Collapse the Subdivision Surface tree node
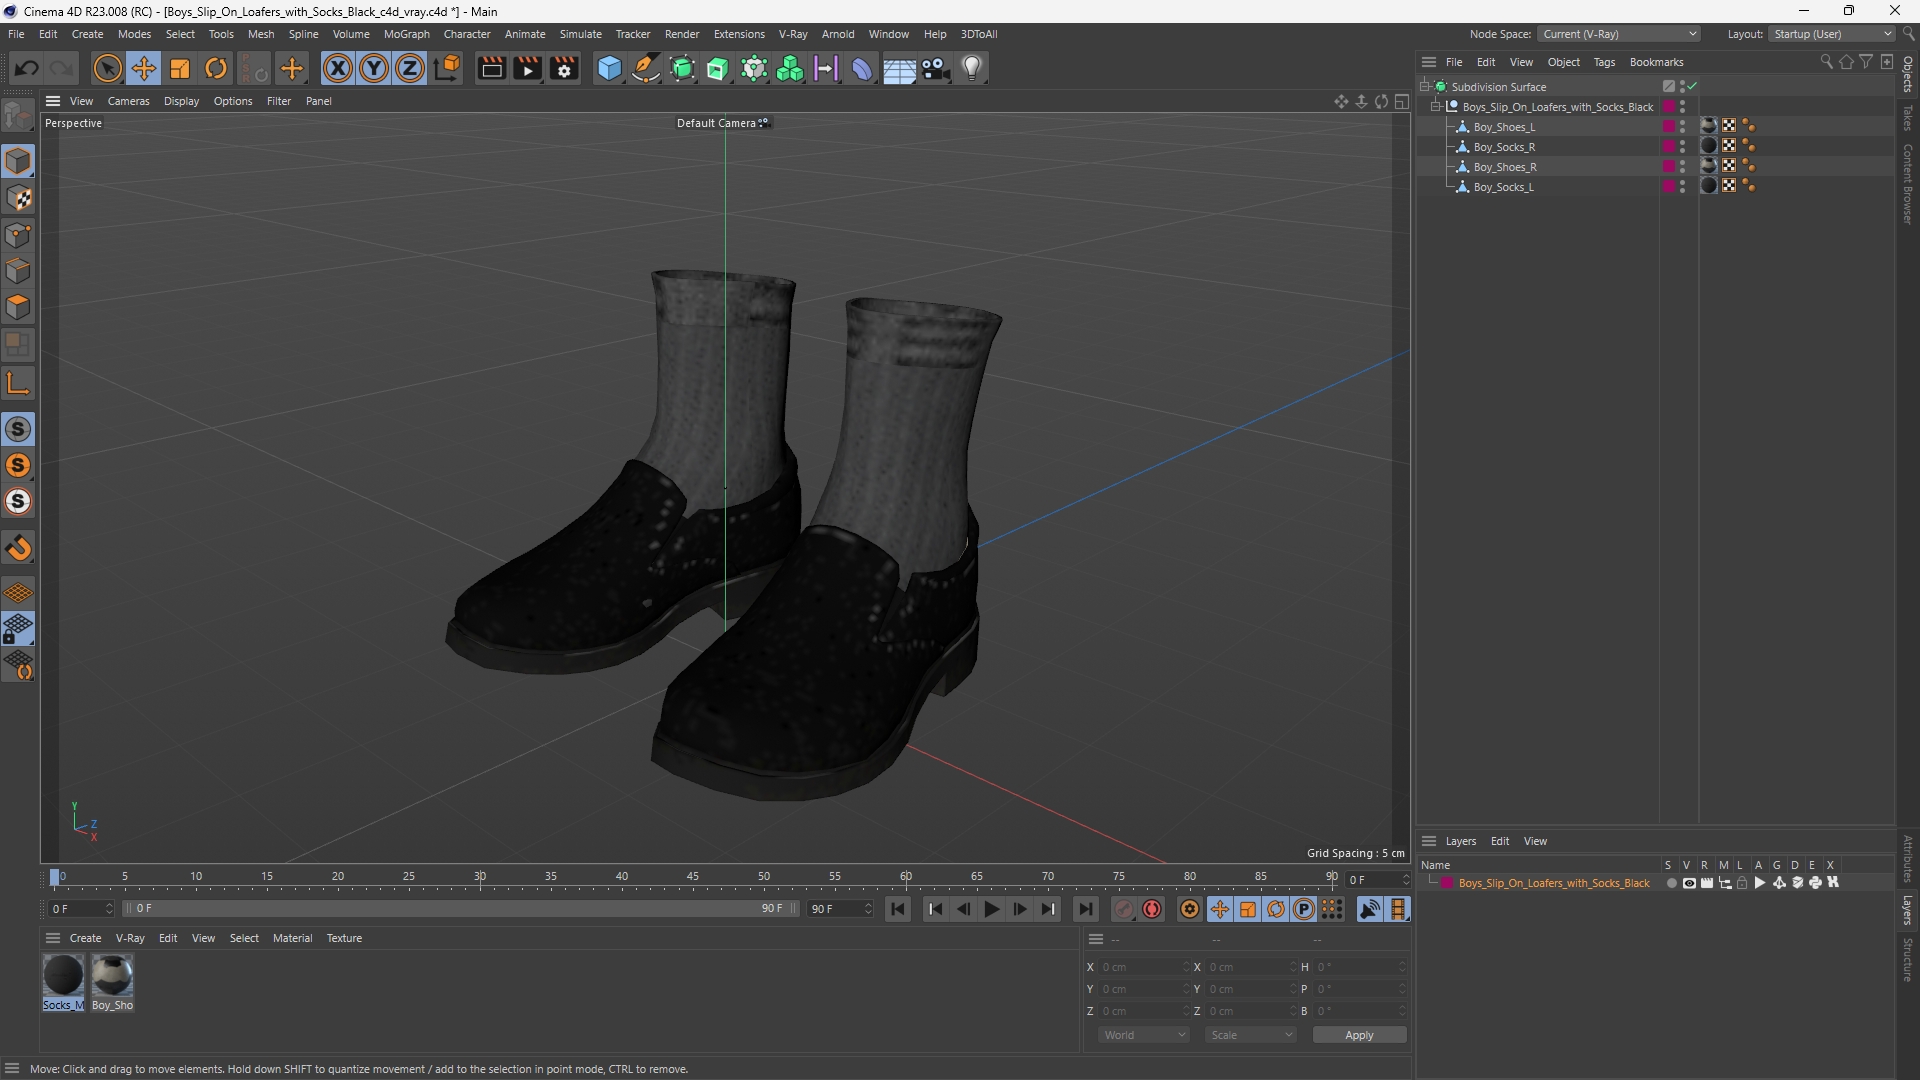The width and height of the screenshot is (1920, 1080). (x=1424, y=87)
